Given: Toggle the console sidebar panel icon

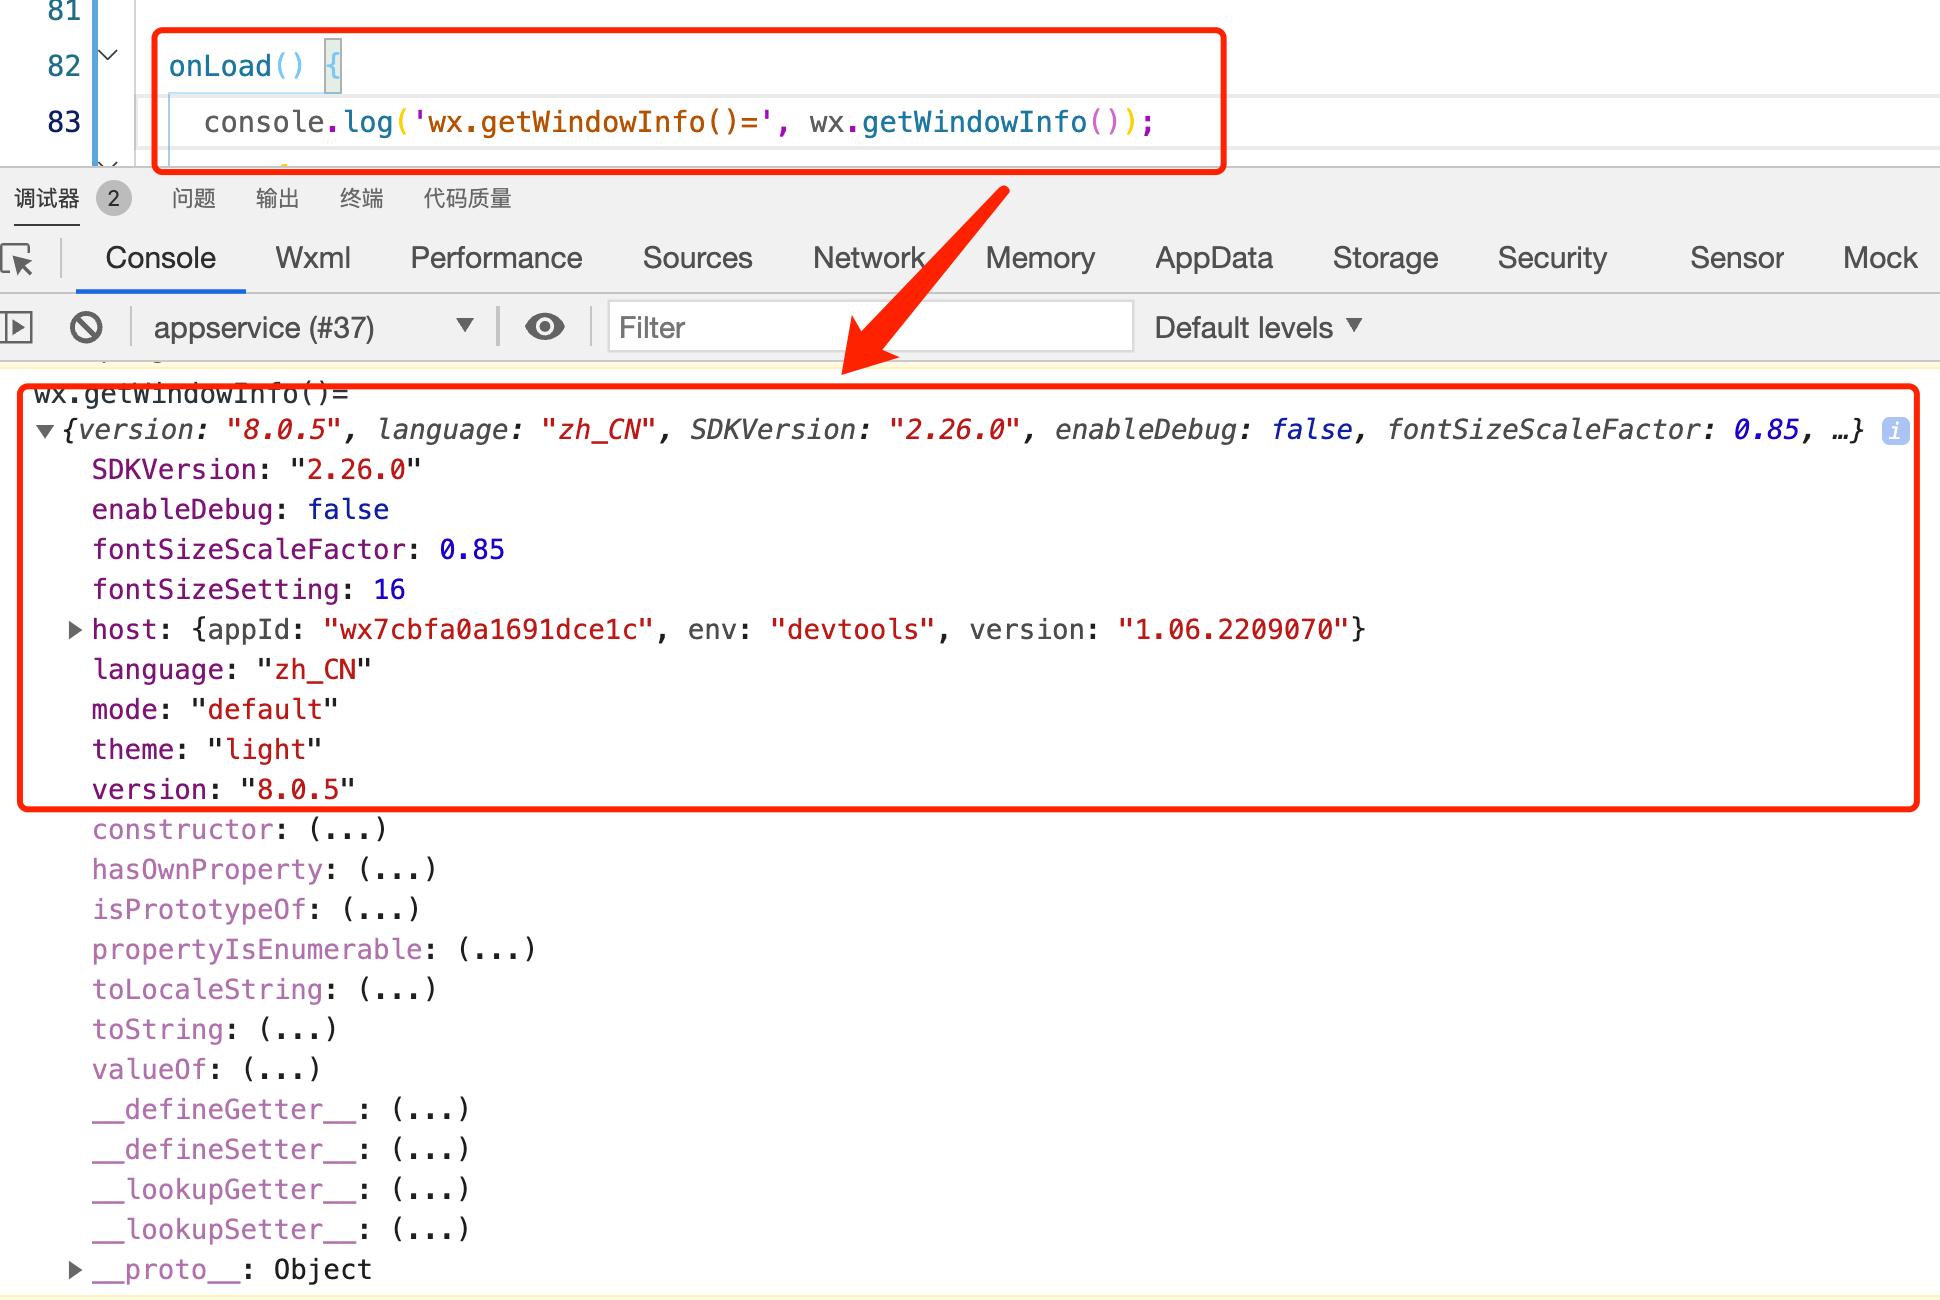Looking at the screenshot, I should click(x=17, y=327).
